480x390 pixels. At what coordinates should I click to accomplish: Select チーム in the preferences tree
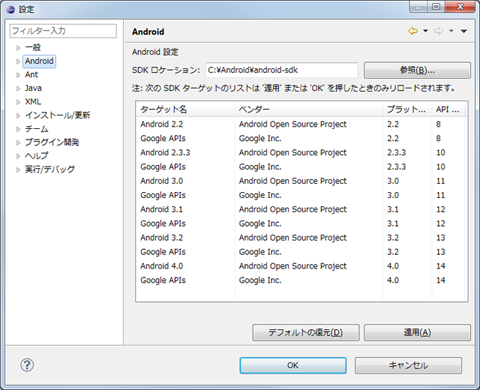tap(36, 129)
